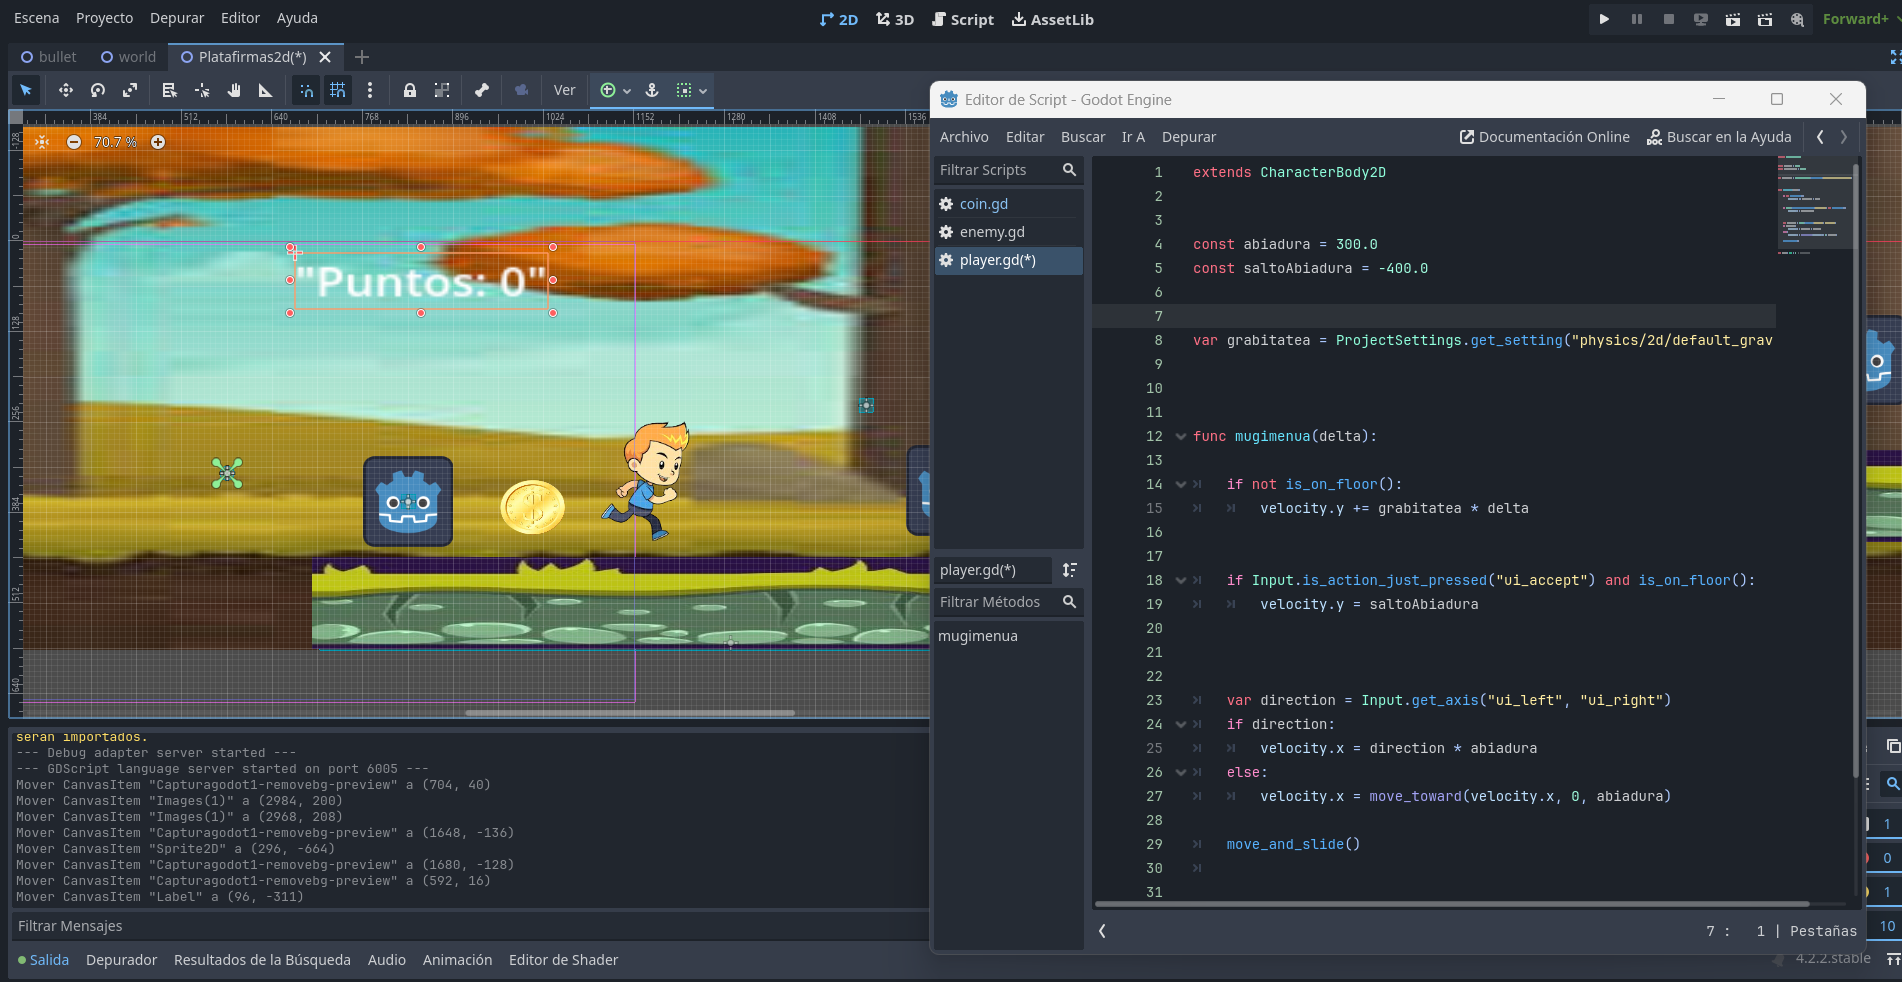
Task: Toggle the script panel left arrow
Action: click(x=1102, y=931)
